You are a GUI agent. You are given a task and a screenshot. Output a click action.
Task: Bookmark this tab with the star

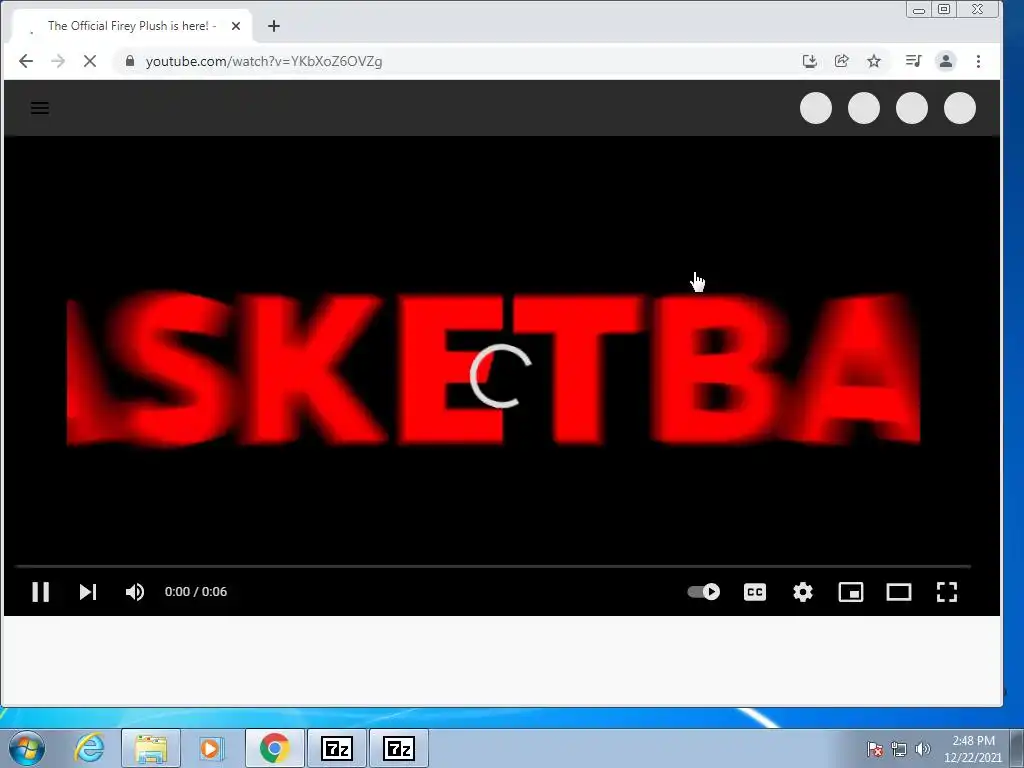(874, 61)
